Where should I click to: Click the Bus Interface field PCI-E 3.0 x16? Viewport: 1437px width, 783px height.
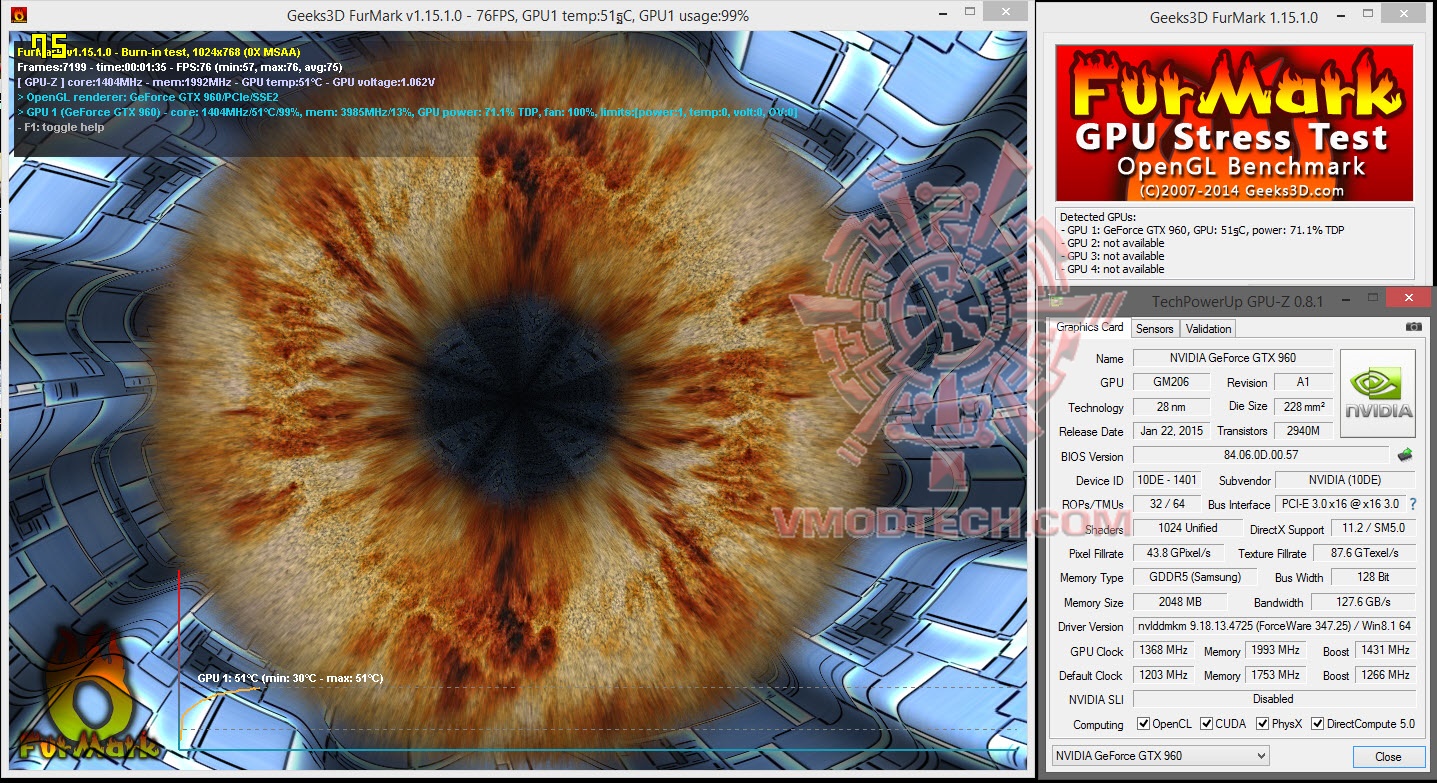click(x=1340, y=504)
